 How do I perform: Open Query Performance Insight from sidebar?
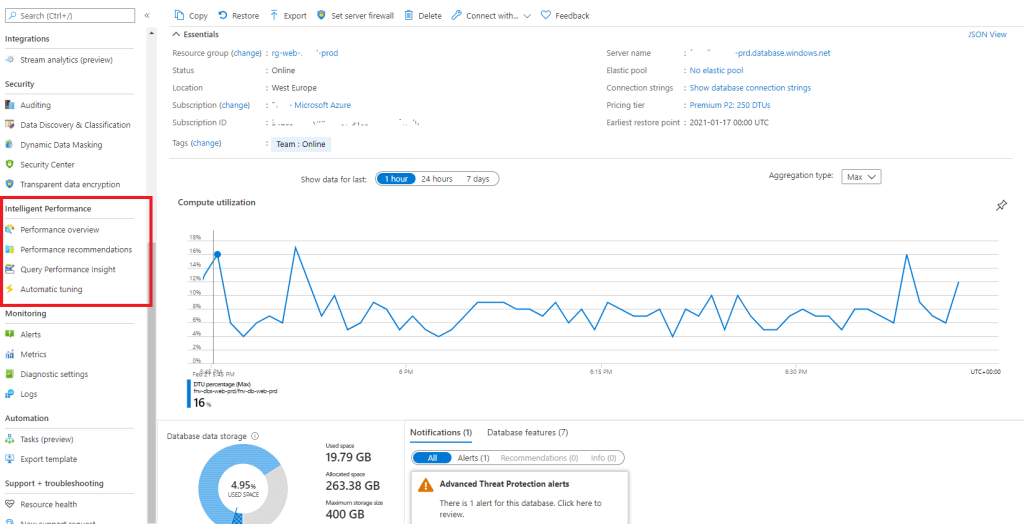pyautogui.click(x=68, y=269)
